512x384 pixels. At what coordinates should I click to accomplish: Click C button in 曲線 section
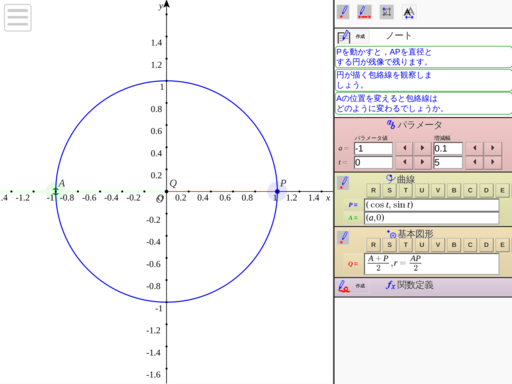[x=470, y=190]
